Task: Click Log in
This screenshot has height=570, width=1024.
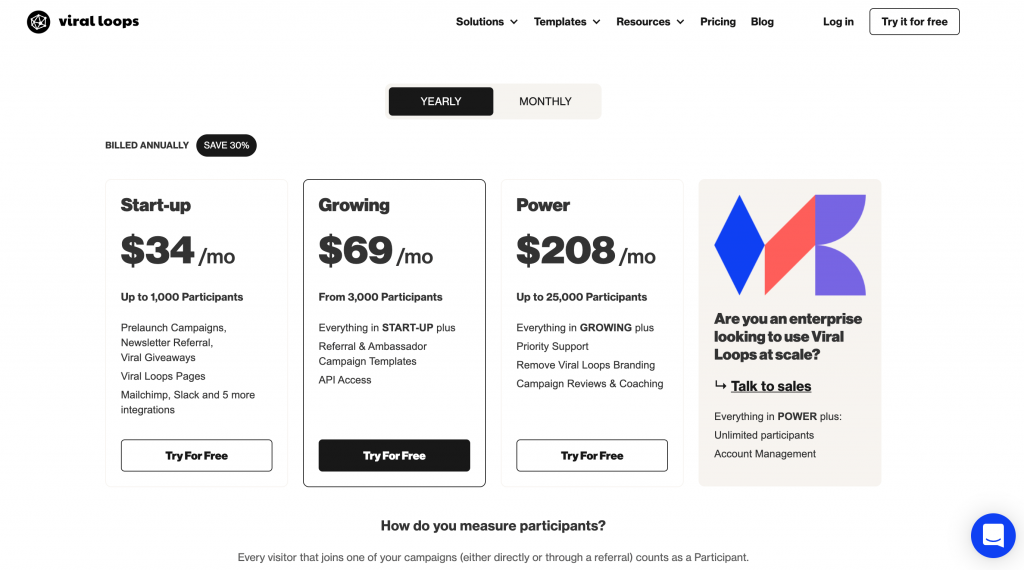Action: (838, 22)
